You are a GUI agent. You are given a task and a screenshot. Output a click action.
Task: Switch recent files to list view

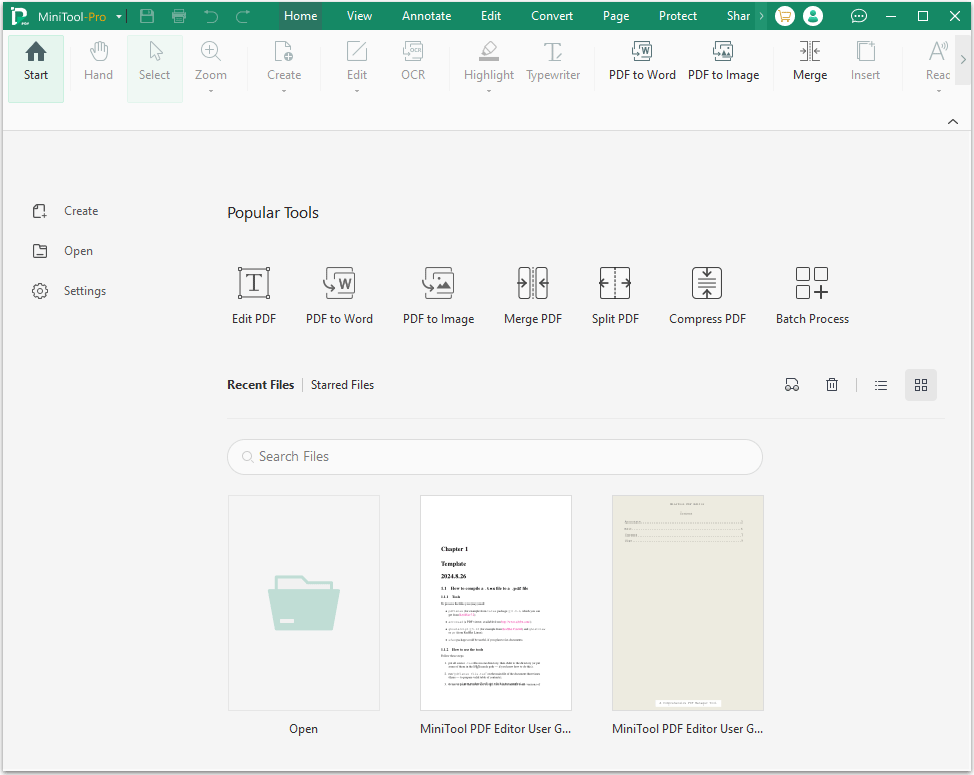click(881, 385)
